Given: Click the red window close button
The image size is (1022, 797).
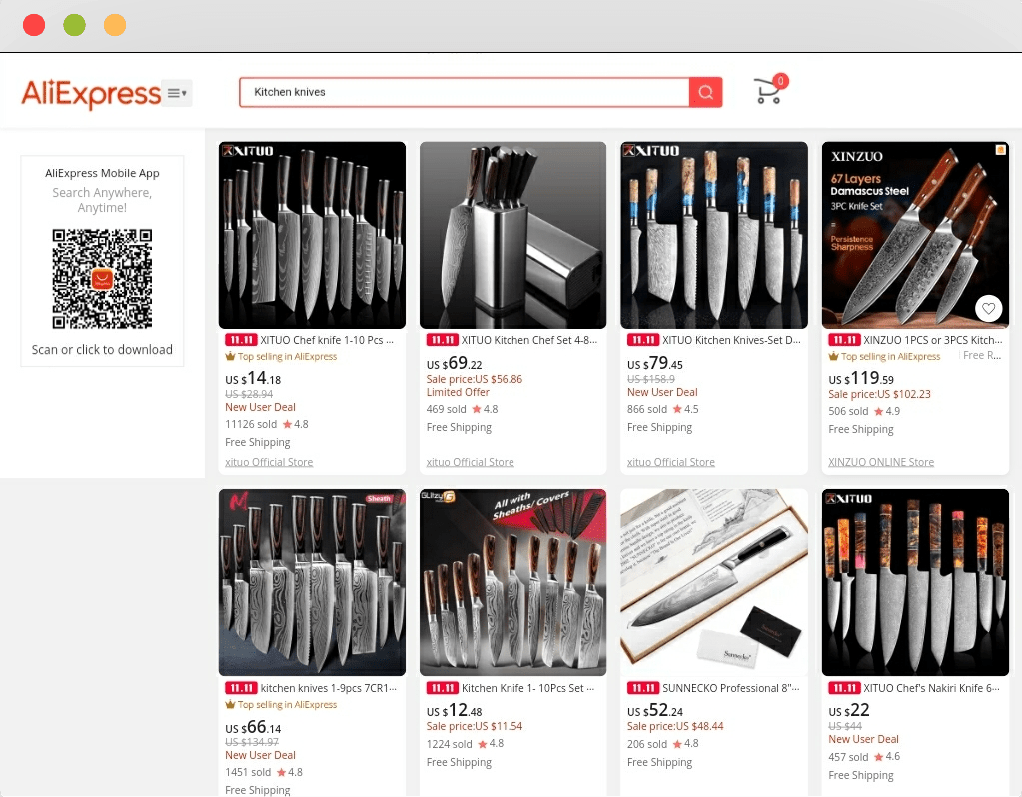Looking at the screenshot, I should 34,25.
